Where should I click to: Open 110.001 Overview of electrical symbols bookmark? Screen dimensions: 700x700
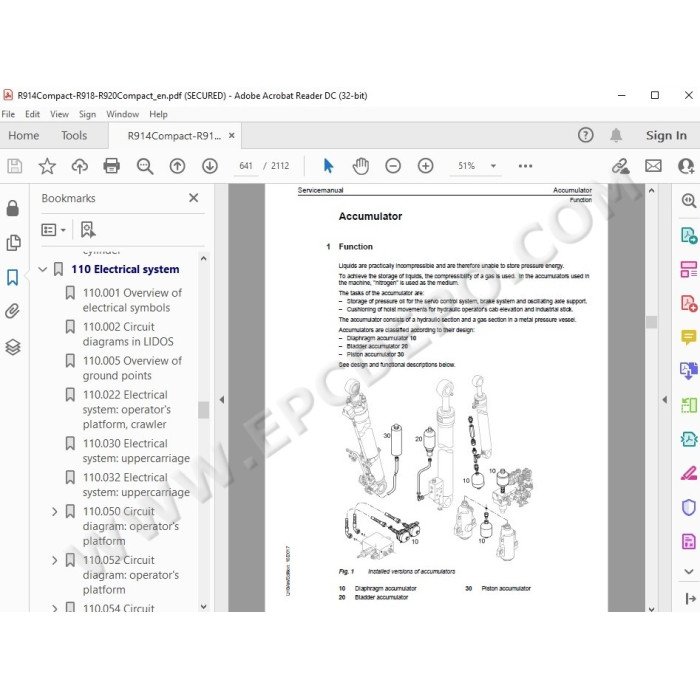coord(132,300)
